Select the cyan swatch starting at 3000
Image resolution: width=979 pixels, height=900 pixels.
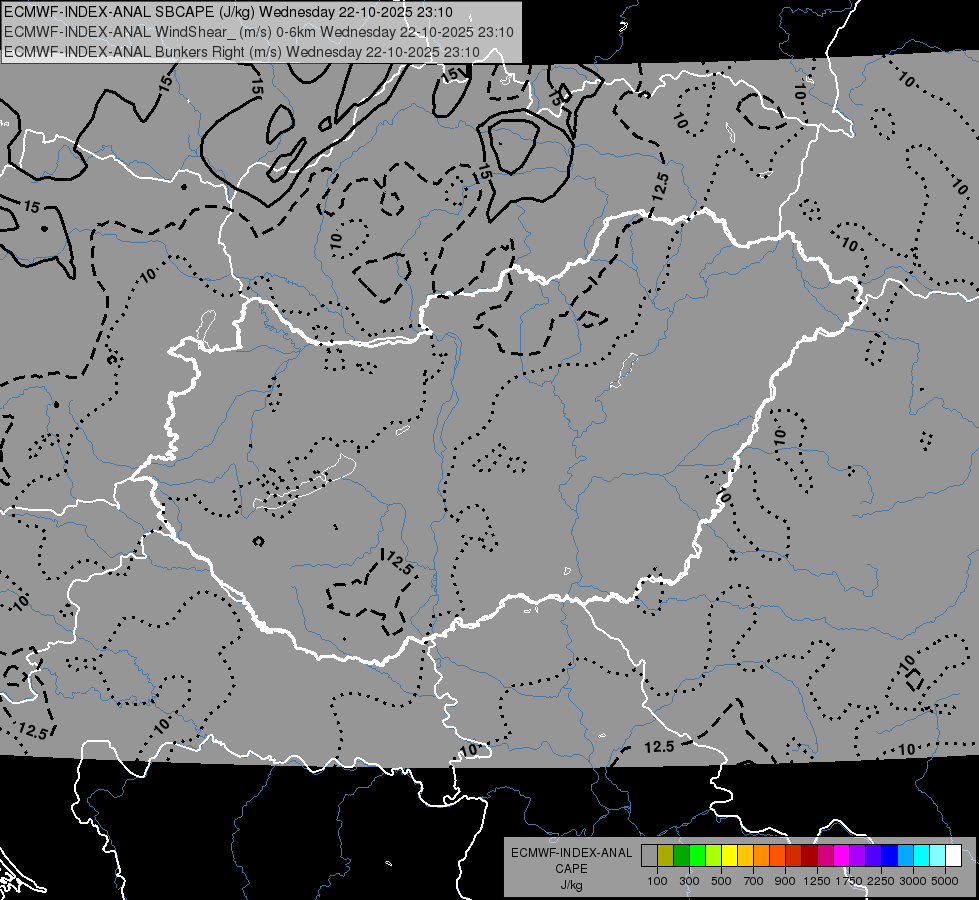coord(922,856)
